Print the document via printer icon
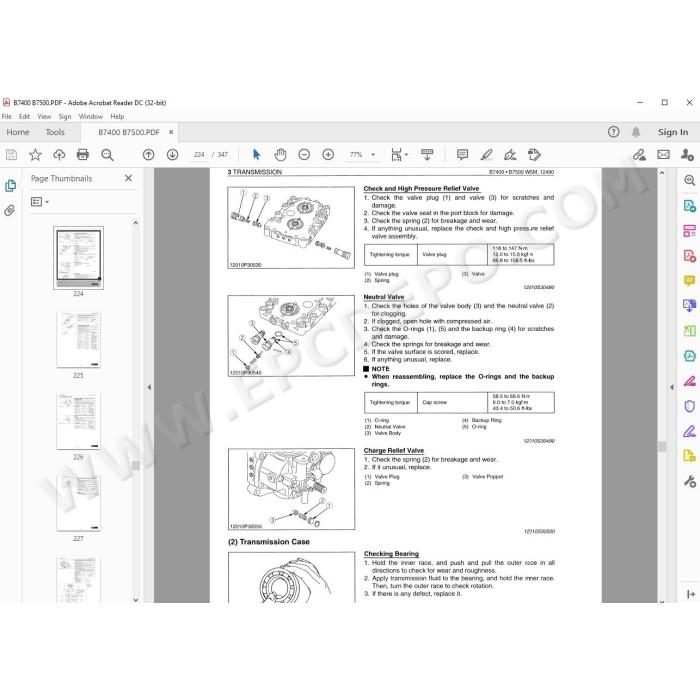The height and width of the screenshot is (700, 700). 83,154
